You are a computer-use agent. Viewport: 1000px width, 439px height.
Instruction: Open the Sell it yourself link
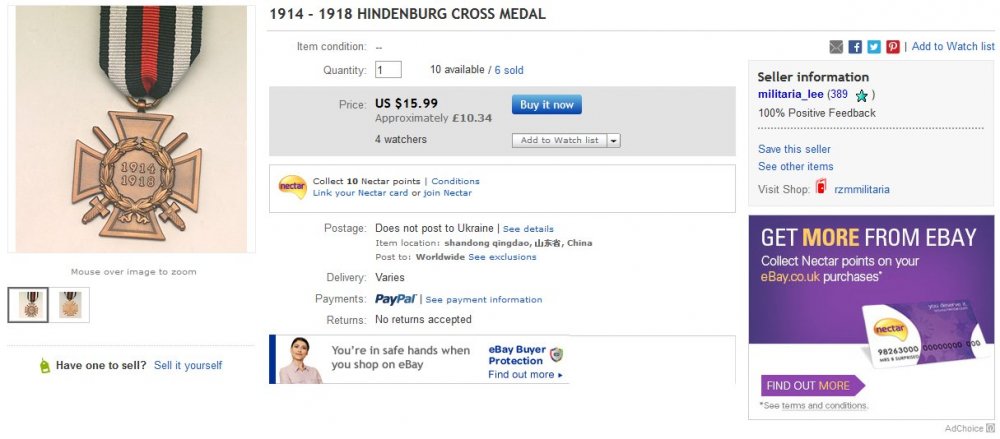click(x=188, y=366)
